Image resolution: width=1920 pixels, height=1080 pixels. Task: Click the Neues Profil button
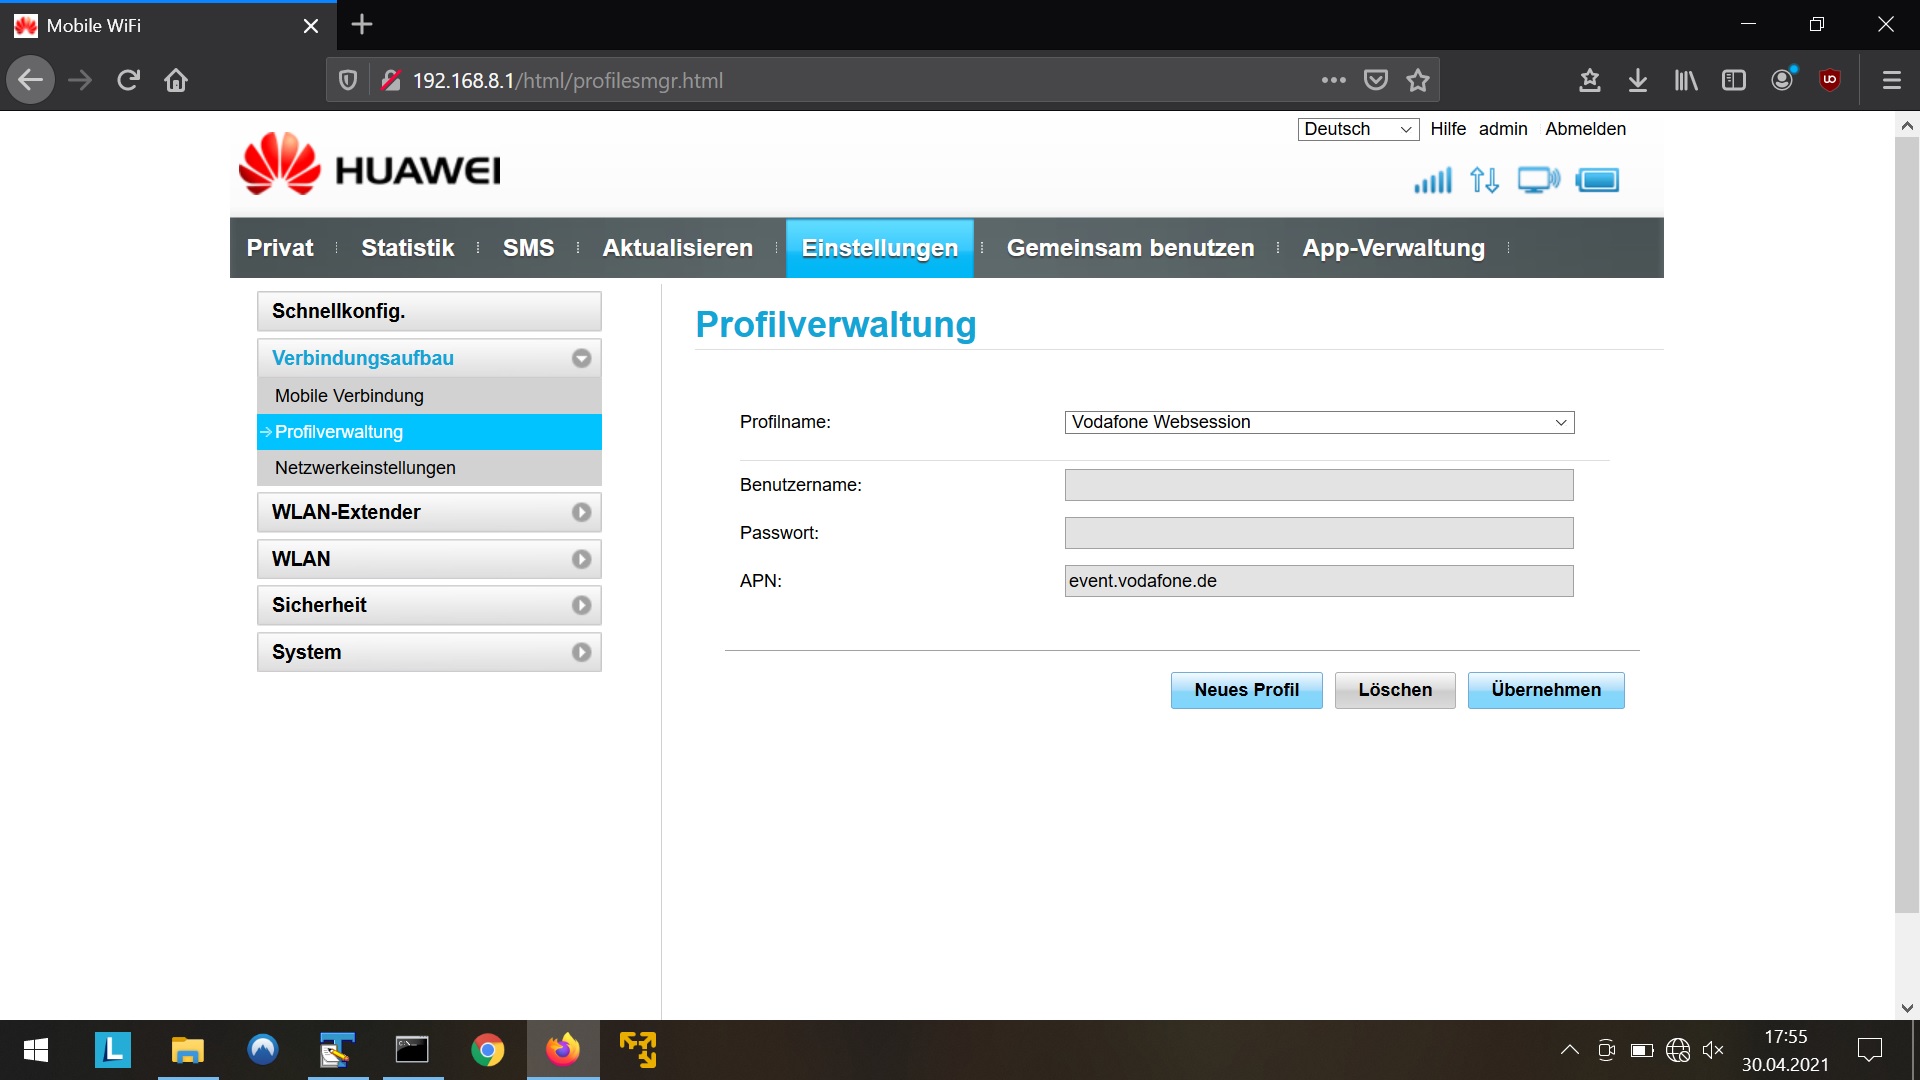[x=1246, y=690]
